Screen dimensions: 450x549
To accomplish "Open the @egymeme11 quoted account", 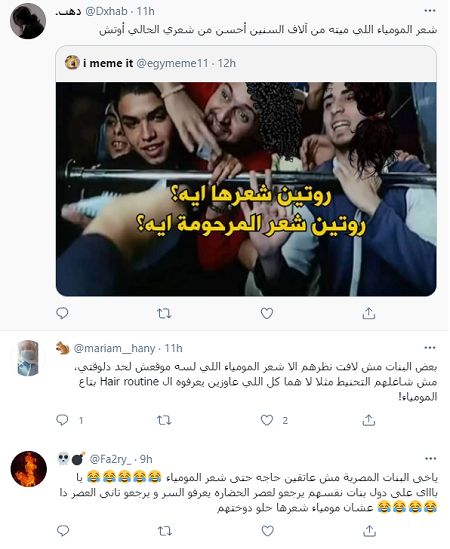I will 172,63.
